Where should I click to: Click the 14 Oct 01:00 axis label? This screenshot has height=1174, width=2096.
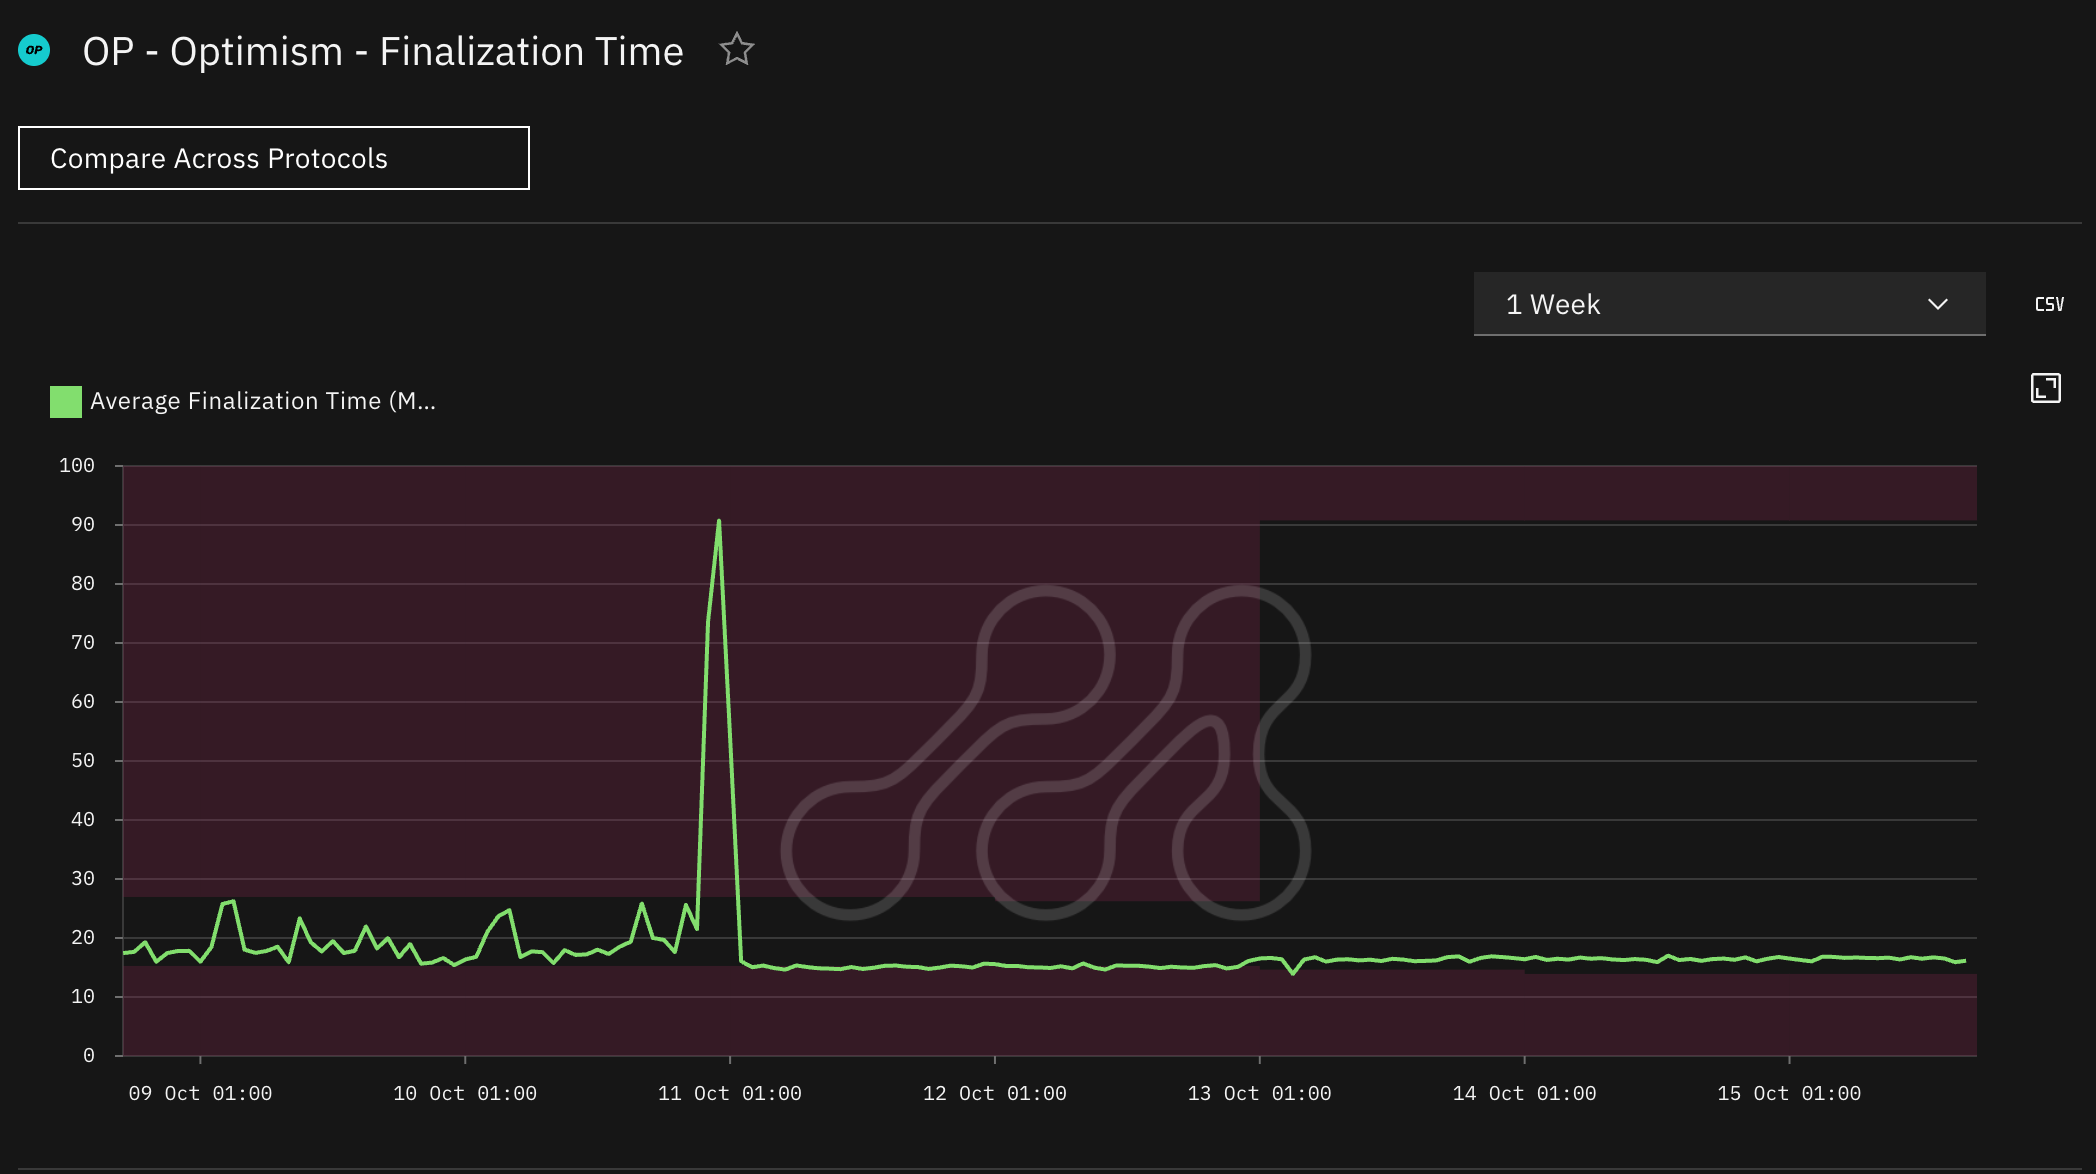(1524, 1093)
